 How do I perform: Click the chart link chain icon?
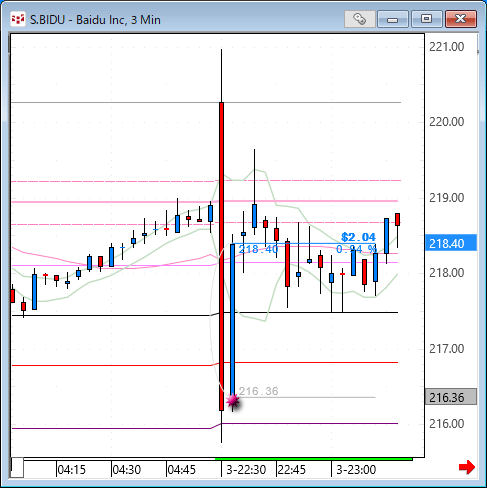pos(359,19)
